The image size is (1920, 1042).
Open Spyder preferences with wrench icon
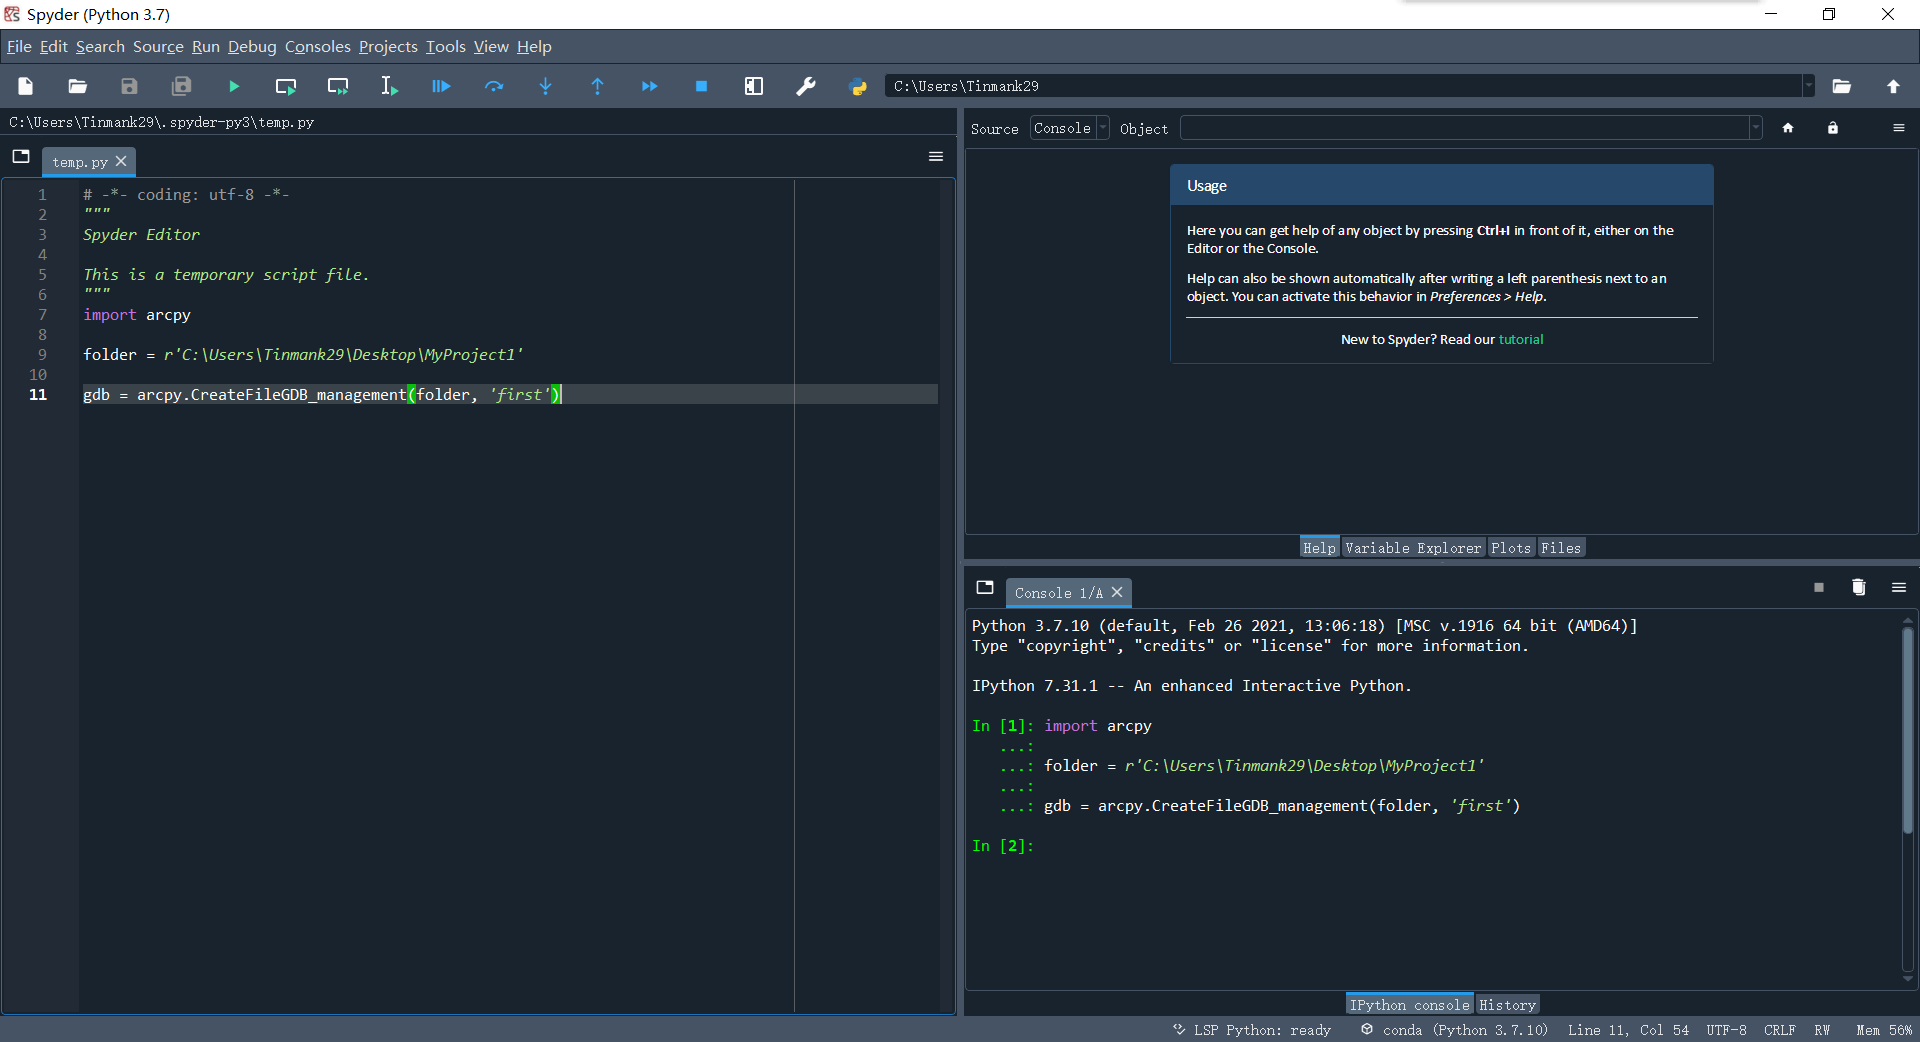(x=806, y=87)
